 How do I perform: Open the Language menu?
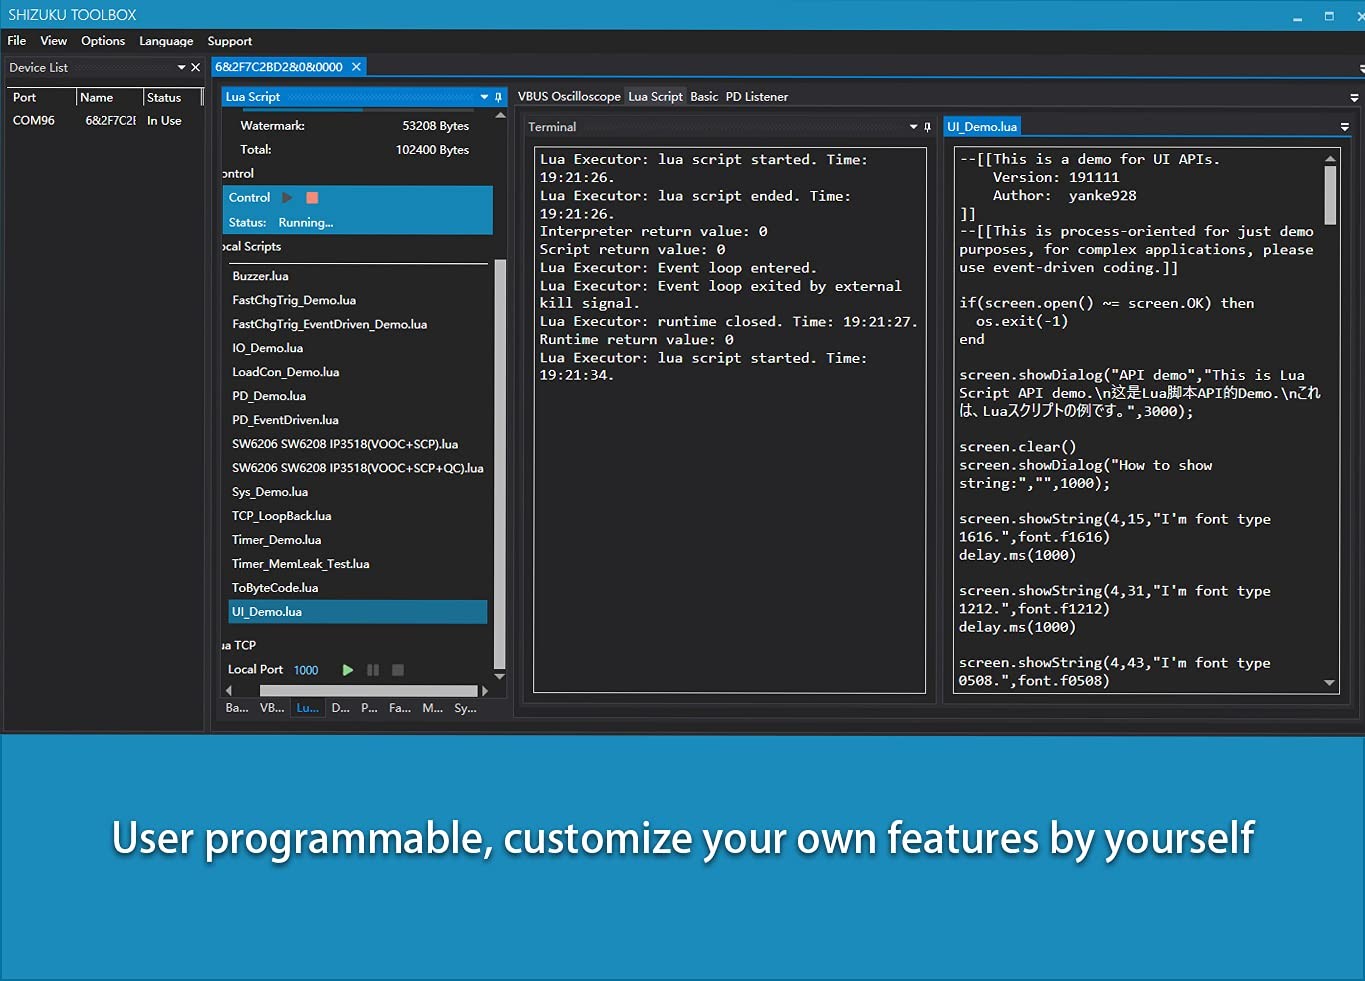[x=166, y=41]
